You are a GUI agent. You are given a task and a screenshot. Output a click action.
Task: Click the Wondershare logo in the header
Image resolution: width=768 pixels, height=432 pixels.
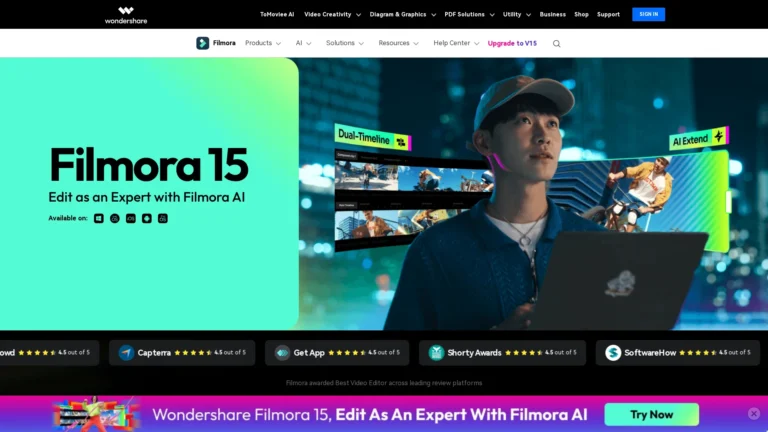click(125, 15)
